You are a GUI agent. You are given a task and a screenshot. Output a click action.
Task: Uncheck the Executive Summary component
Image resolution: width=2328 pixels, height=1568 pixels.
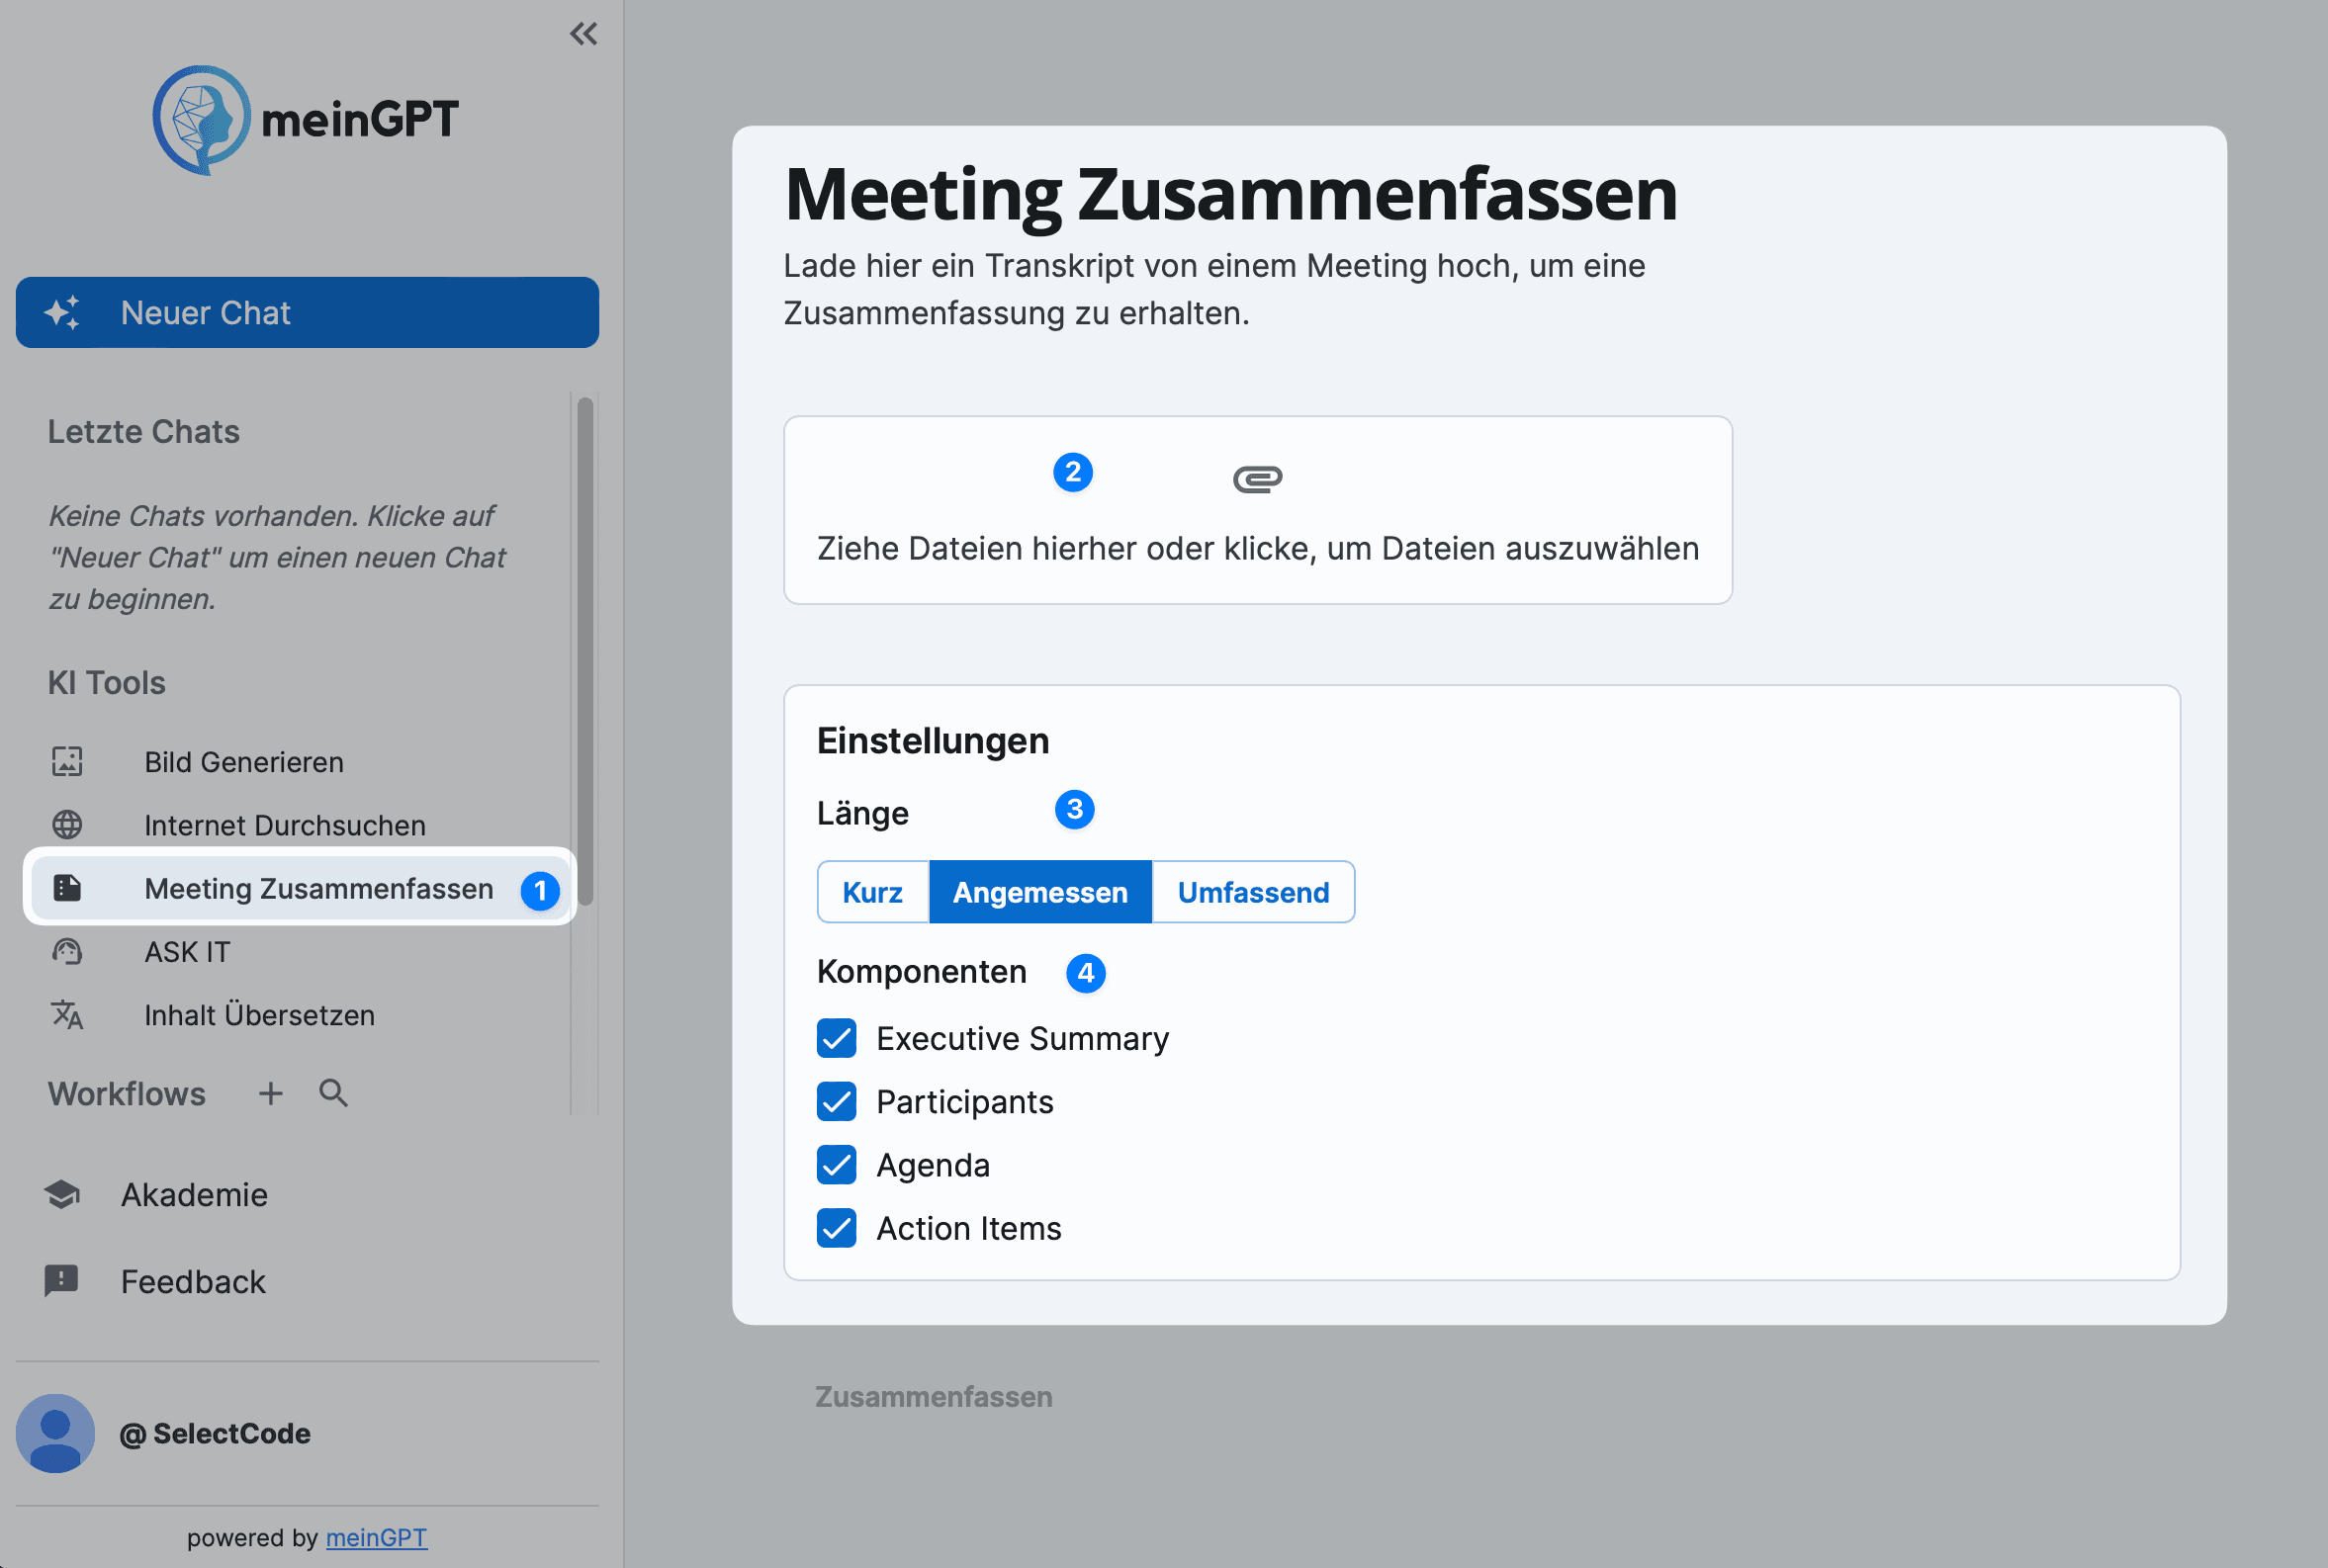[x=836, y=1038]
